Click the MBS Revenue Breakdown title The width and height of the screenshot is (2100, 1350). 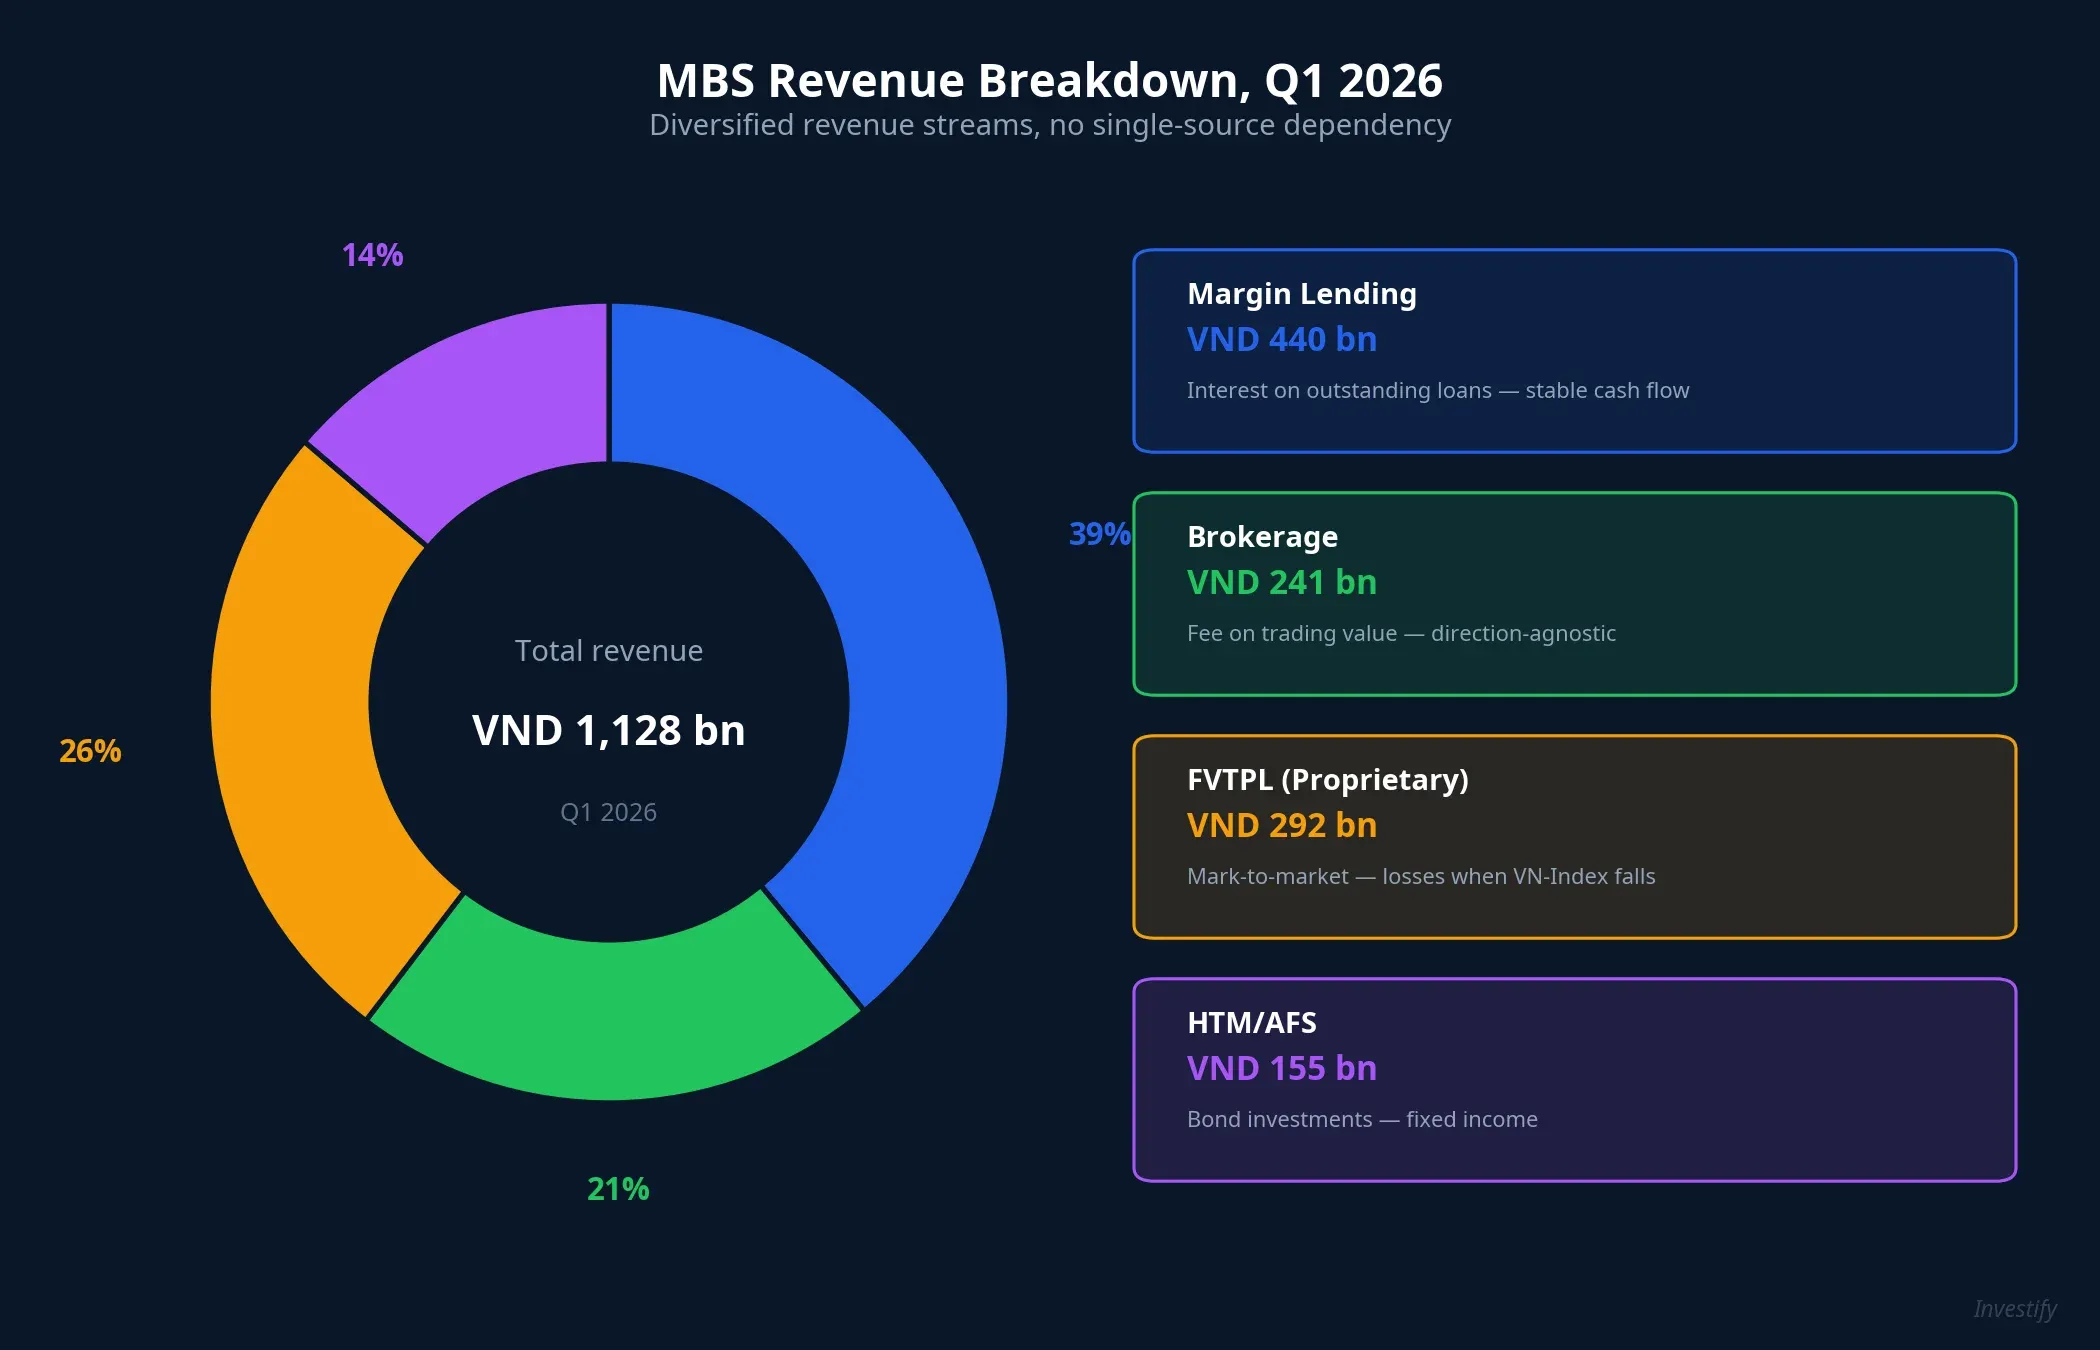[1050, 79]
